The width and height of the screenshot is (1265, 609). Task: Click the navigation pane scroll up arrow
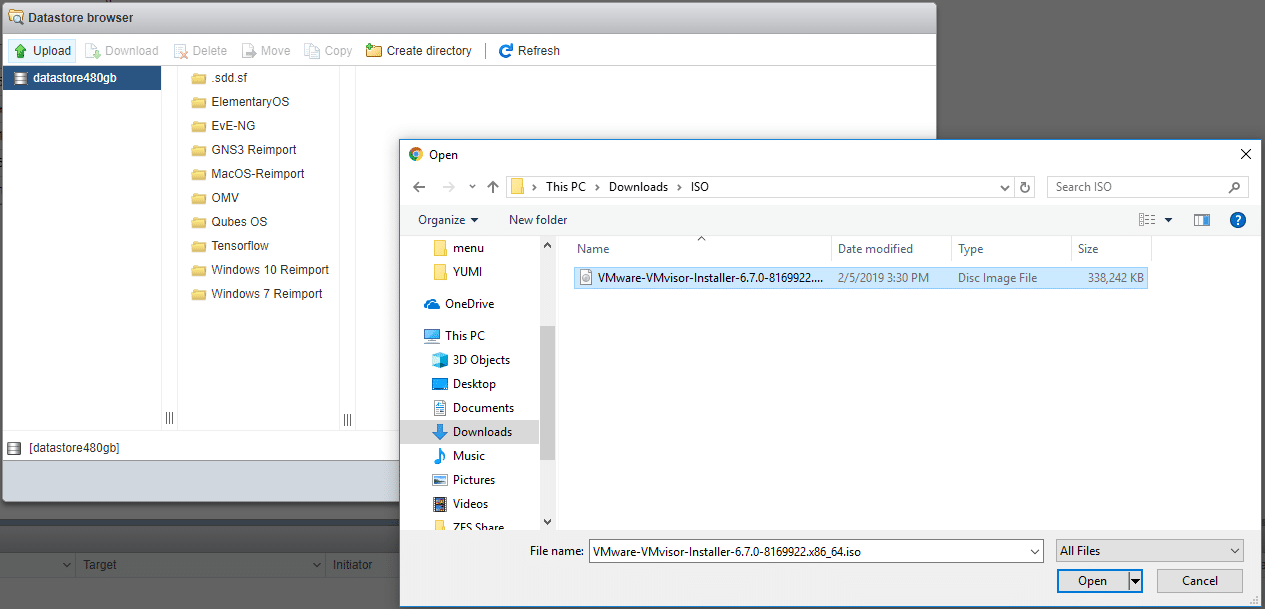click(547, 244)
